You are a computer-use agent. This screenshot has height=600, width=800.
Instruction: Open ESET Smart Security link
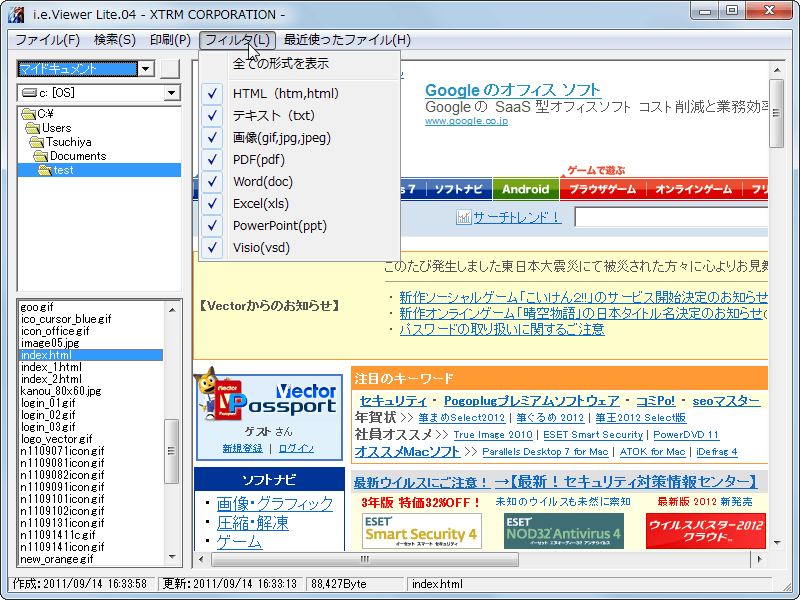593,435
